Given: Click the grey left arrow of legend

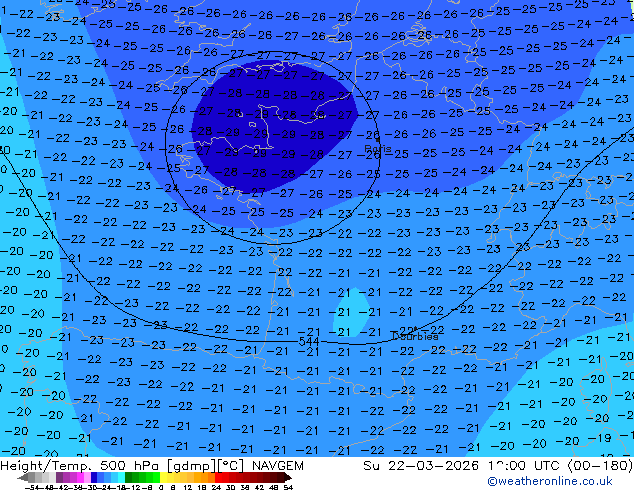Looking at the screenshot, I should pyautogui.click(x=23, y=477).
